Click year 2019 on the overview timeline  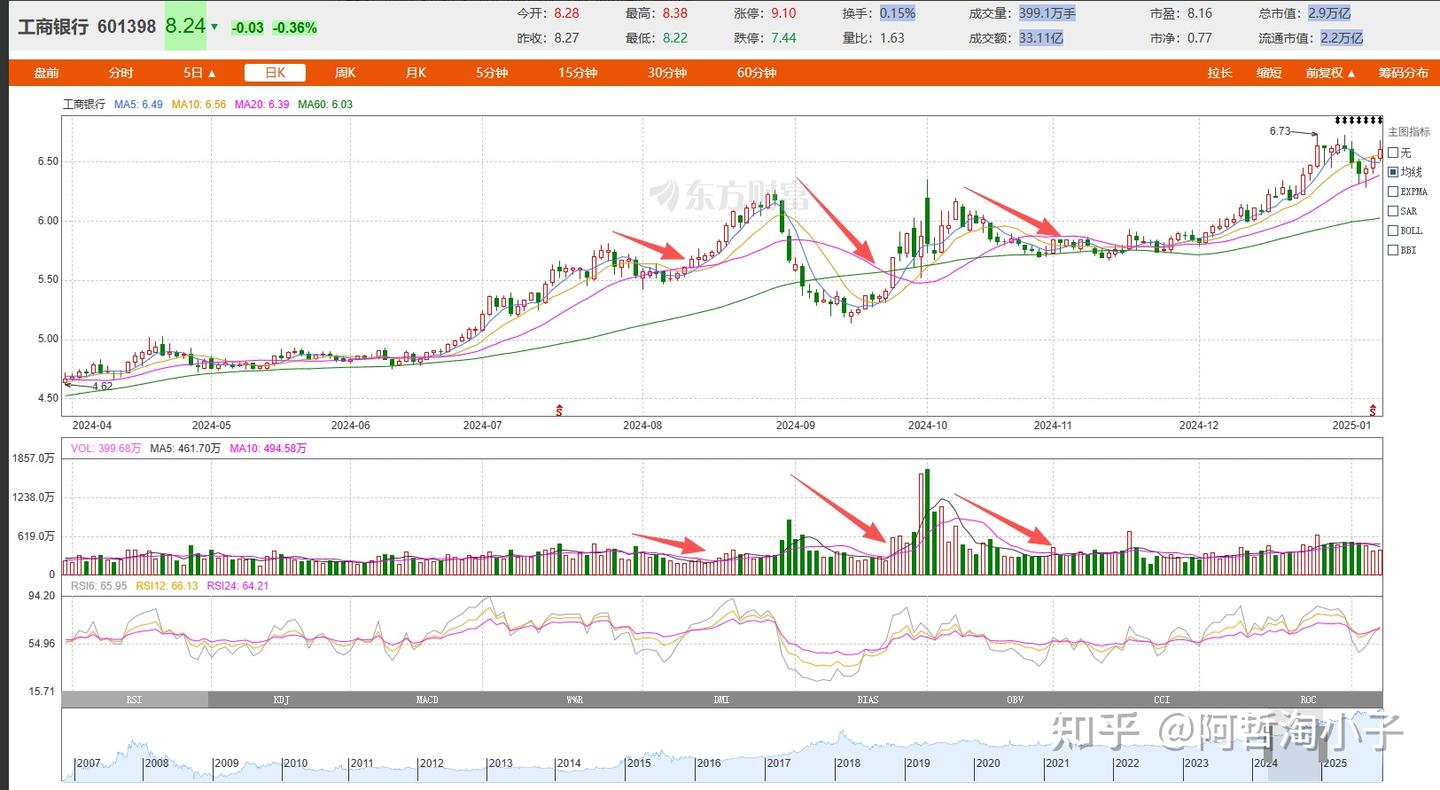[x=918, y=763]
